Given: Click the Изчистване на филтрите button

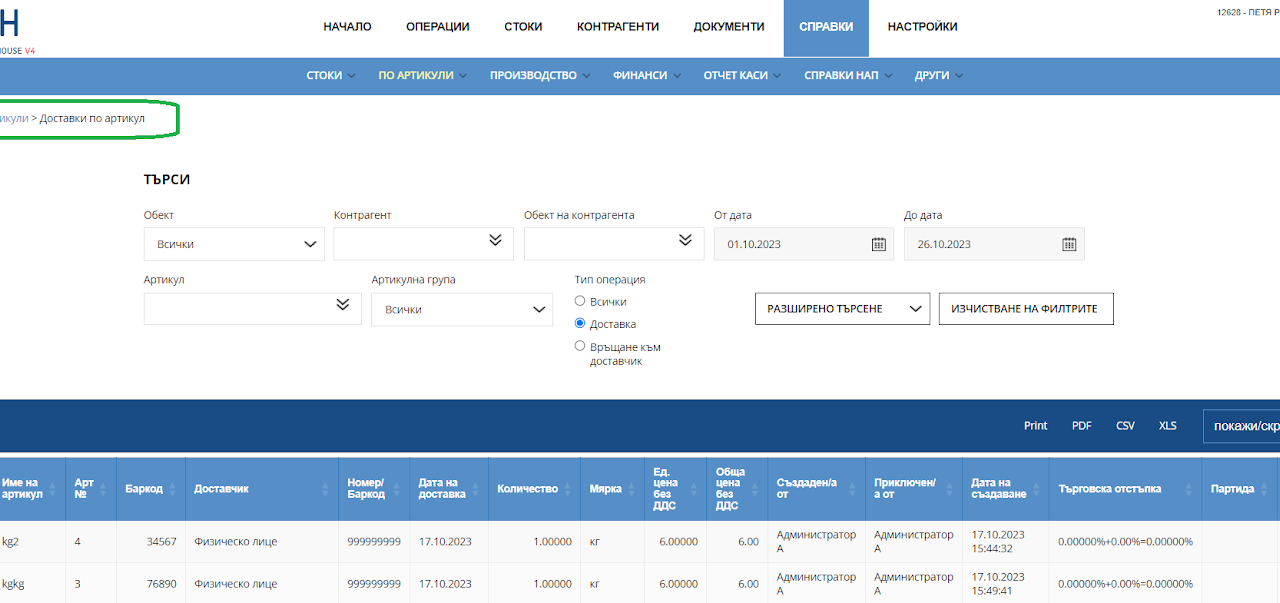Looking at the screenshot, I should (1026, 309).
